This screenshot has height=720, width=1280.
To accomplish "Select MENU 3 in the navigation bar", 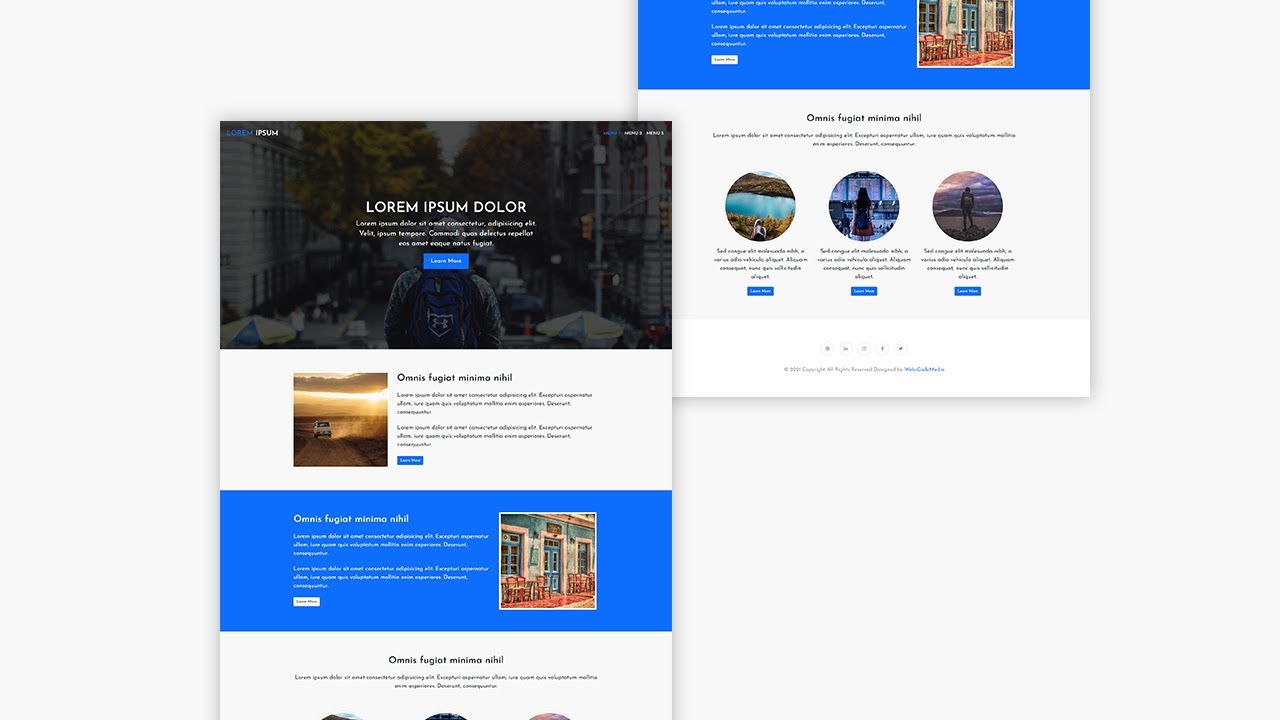I will point(655,133).
